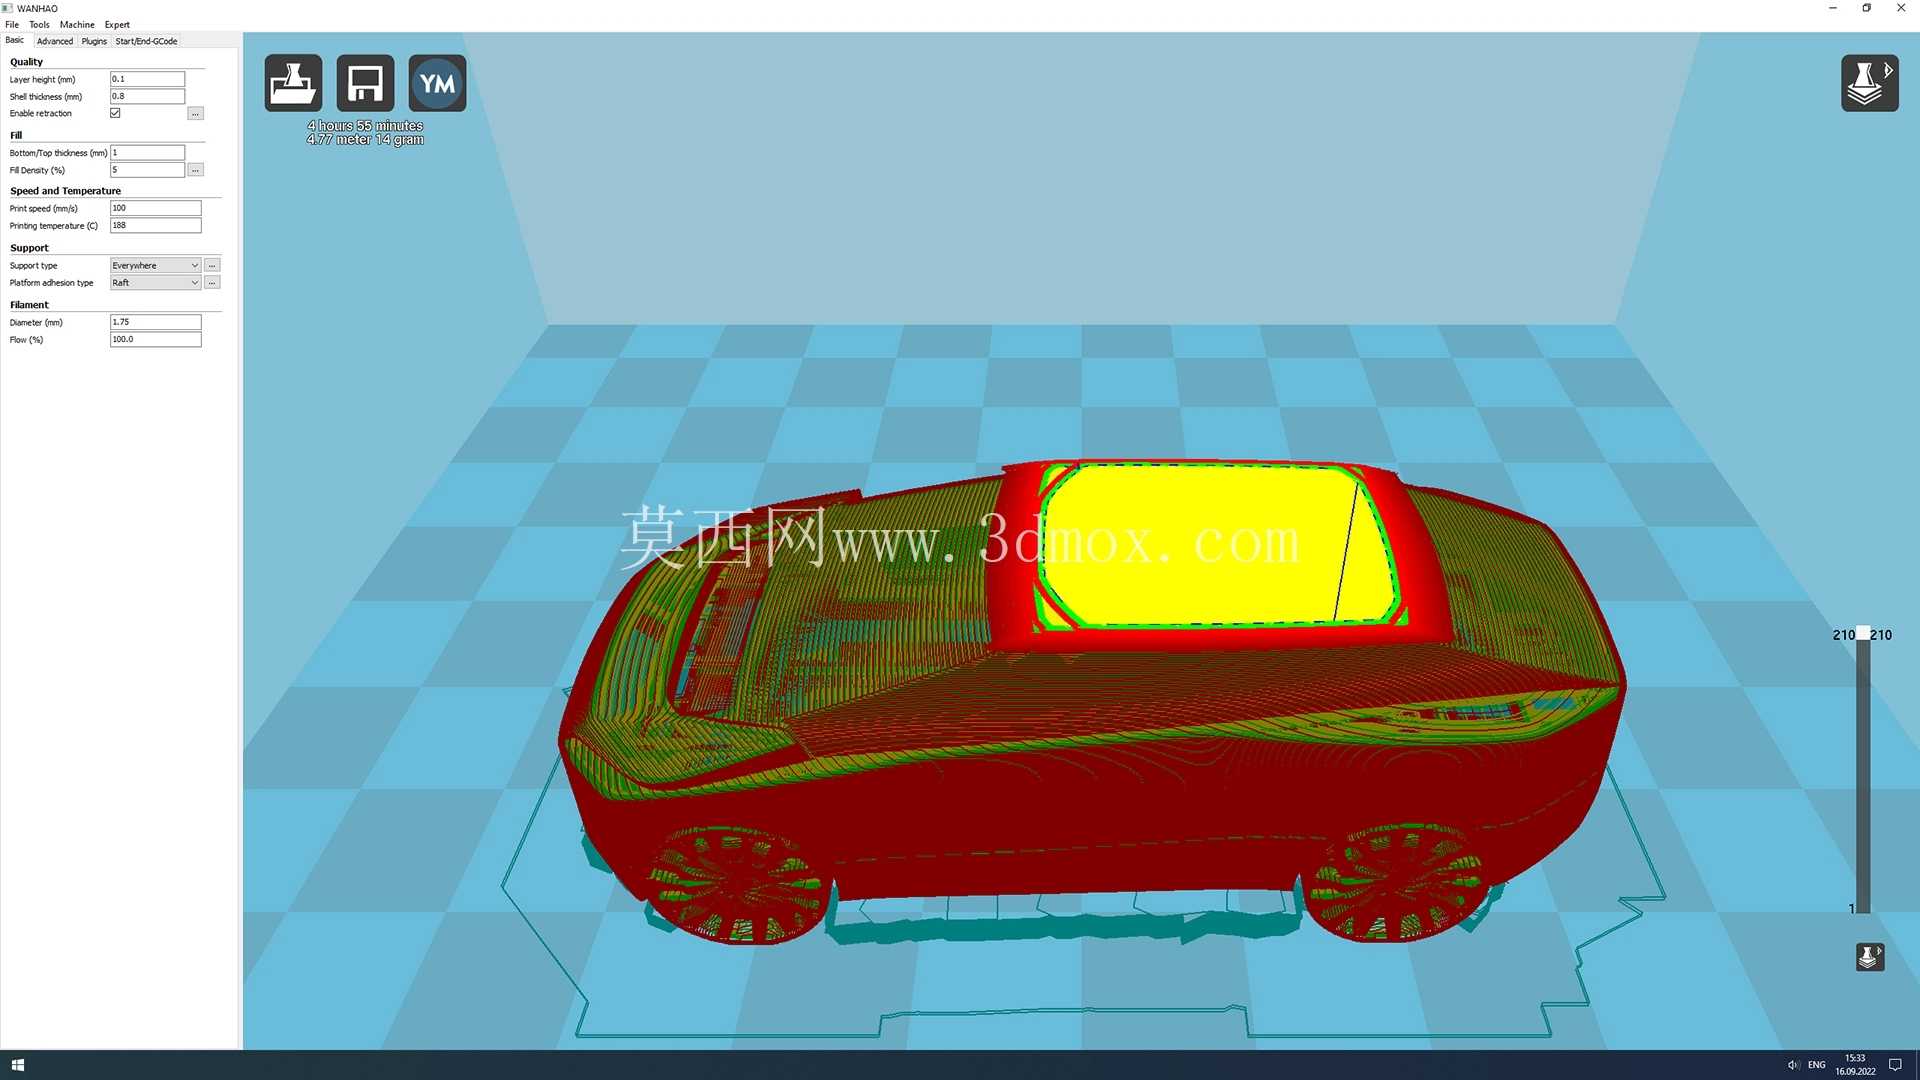This screenshot has height=1080, width=1920.
Task: Click the Fill Density input field
Action: (x=147, y=170)
